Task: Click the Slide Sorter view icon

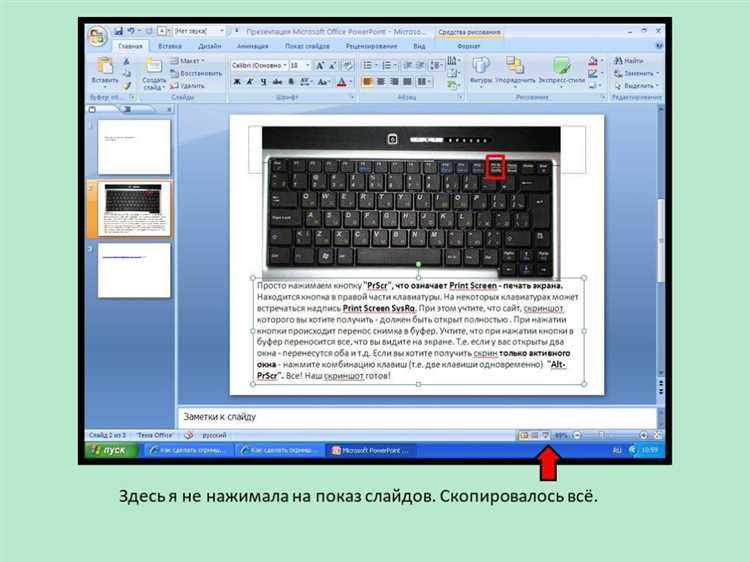Action: 535,435
